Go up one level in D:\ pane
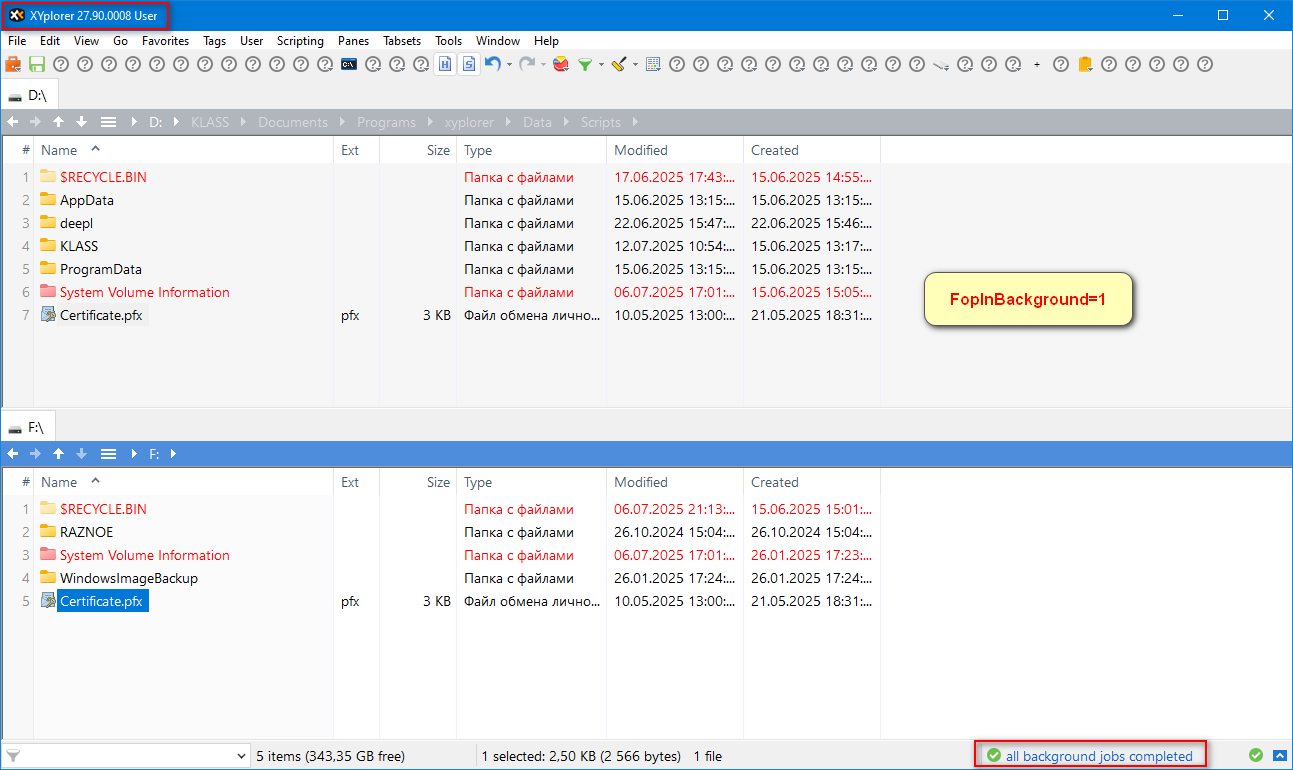 point(58,122)
